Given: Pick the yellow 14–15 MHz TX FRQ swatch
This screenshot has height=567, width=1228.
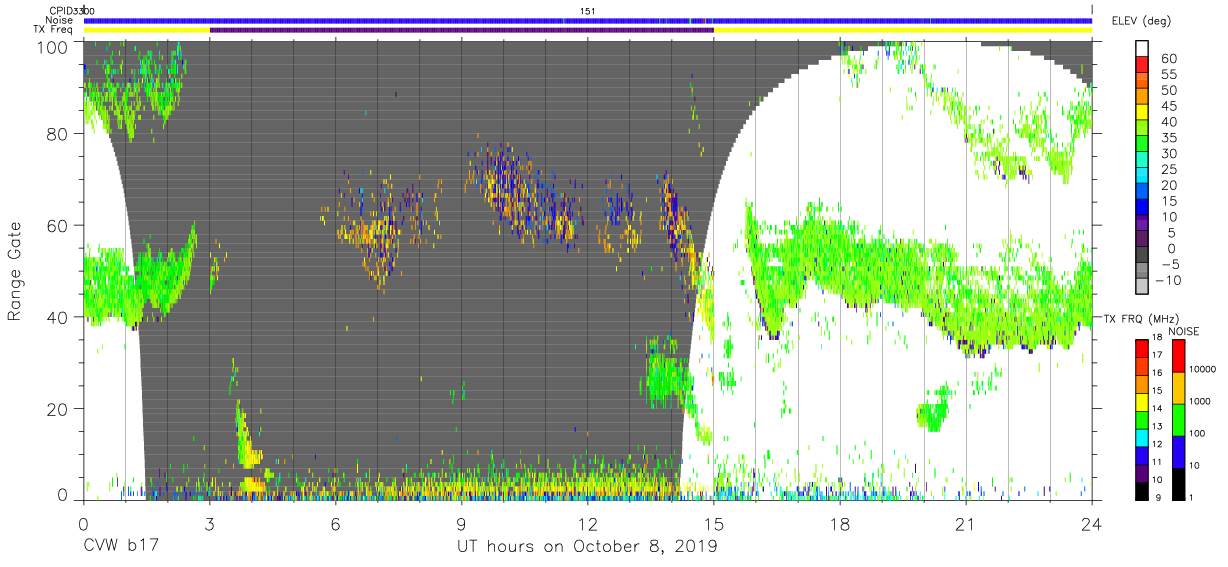Looking at the screenshot, I should [x=1144, y=401].
